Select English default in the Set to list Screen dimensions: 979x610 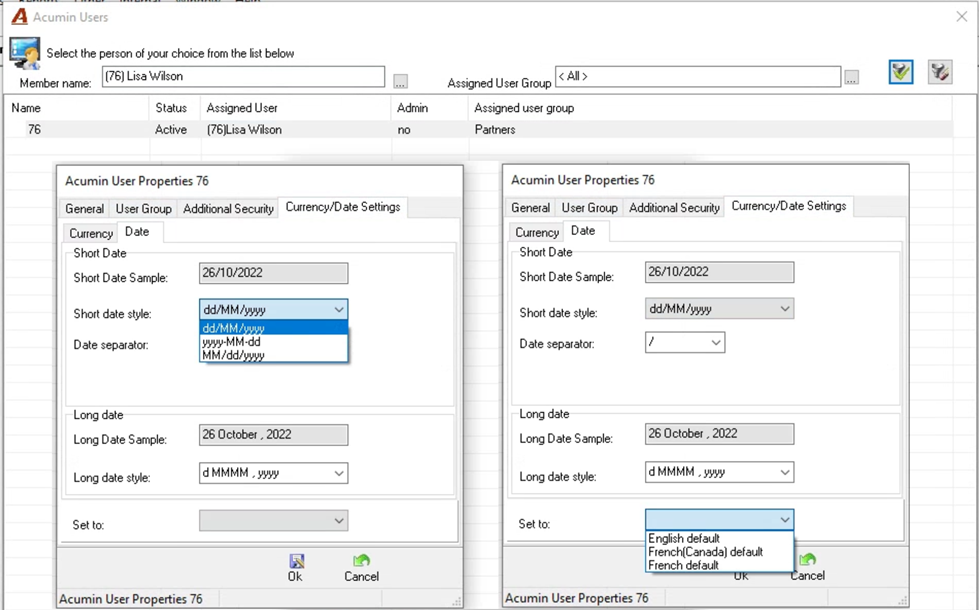[719, 538]
